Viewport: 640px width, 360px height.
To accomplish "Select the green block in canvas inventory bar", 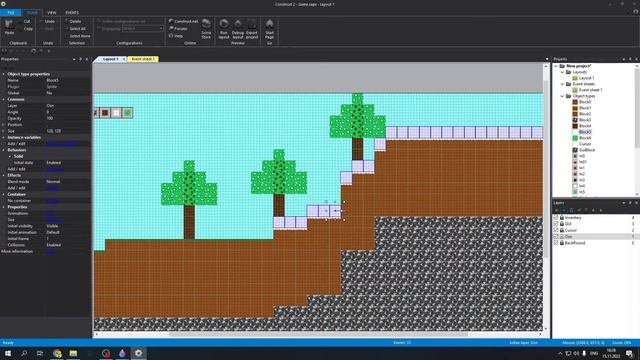I will pyautogui.click(x=128, y=113).
